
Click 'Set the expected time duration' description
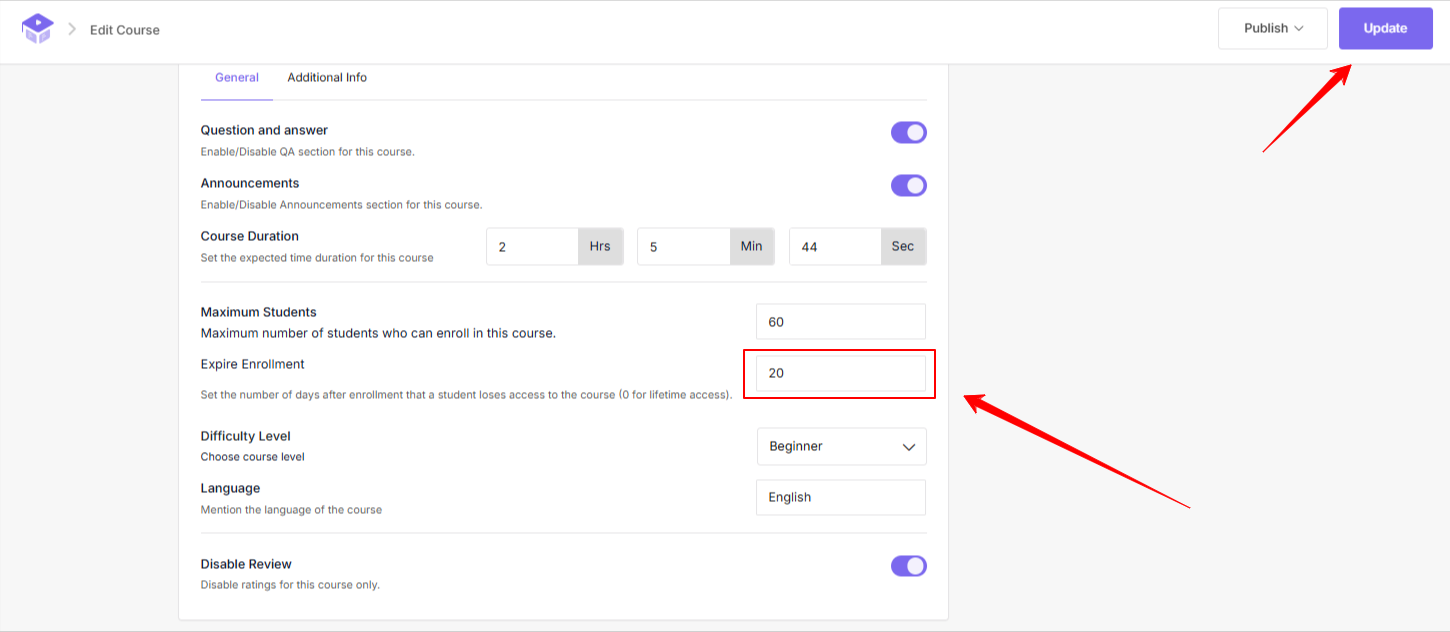tap(317, 258)
